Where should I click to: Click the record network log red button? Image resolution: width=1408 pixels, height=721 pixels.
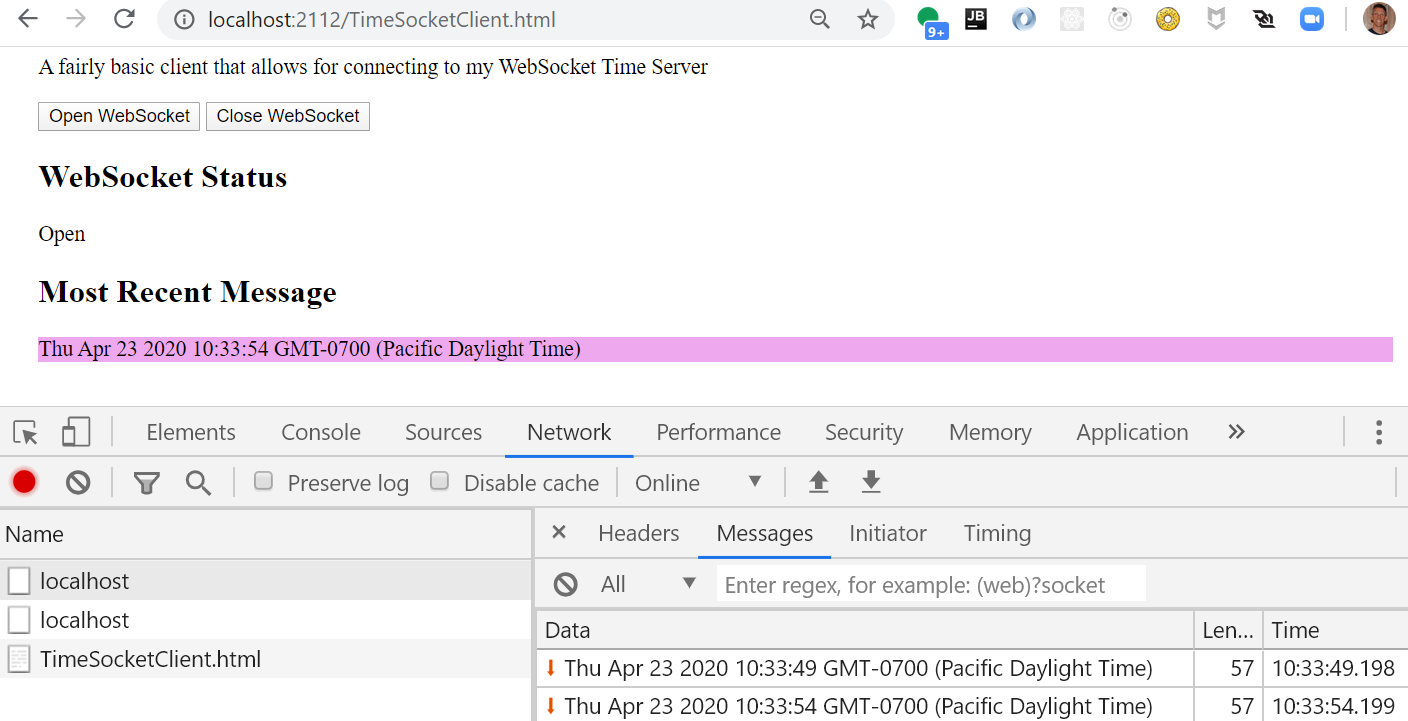(24, 483)
